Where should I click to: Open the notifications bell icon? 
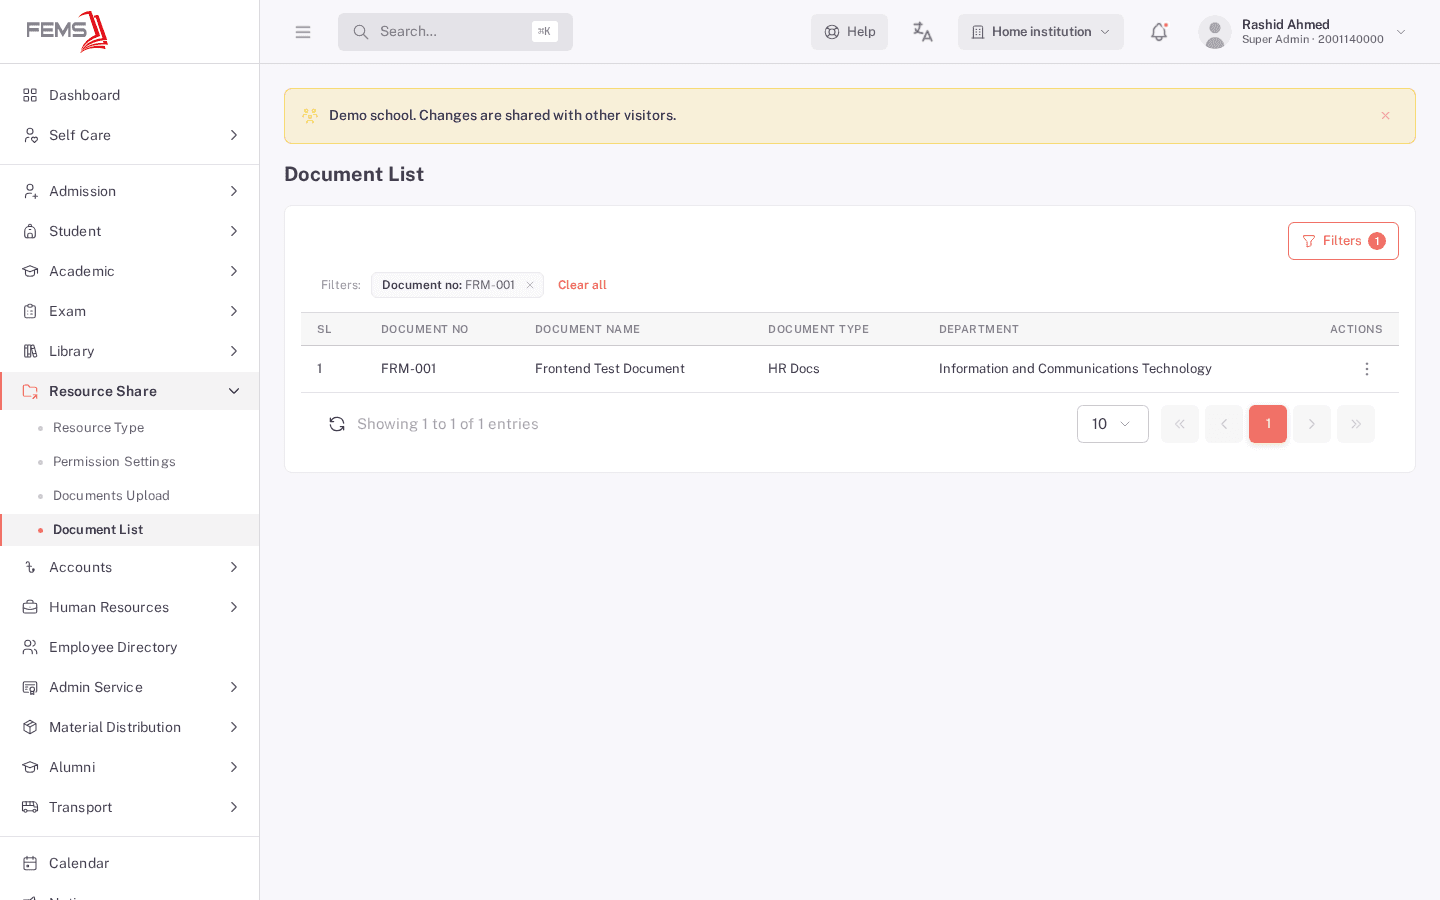point(1159,32)
